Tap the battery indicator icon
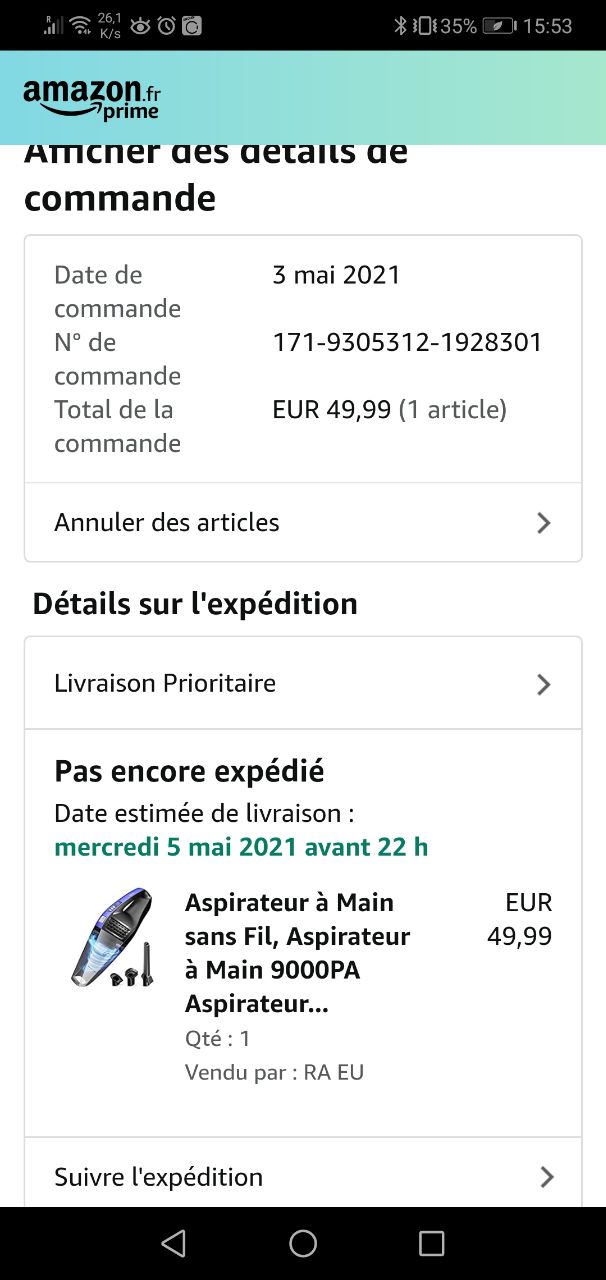 [x=499, y=26]
